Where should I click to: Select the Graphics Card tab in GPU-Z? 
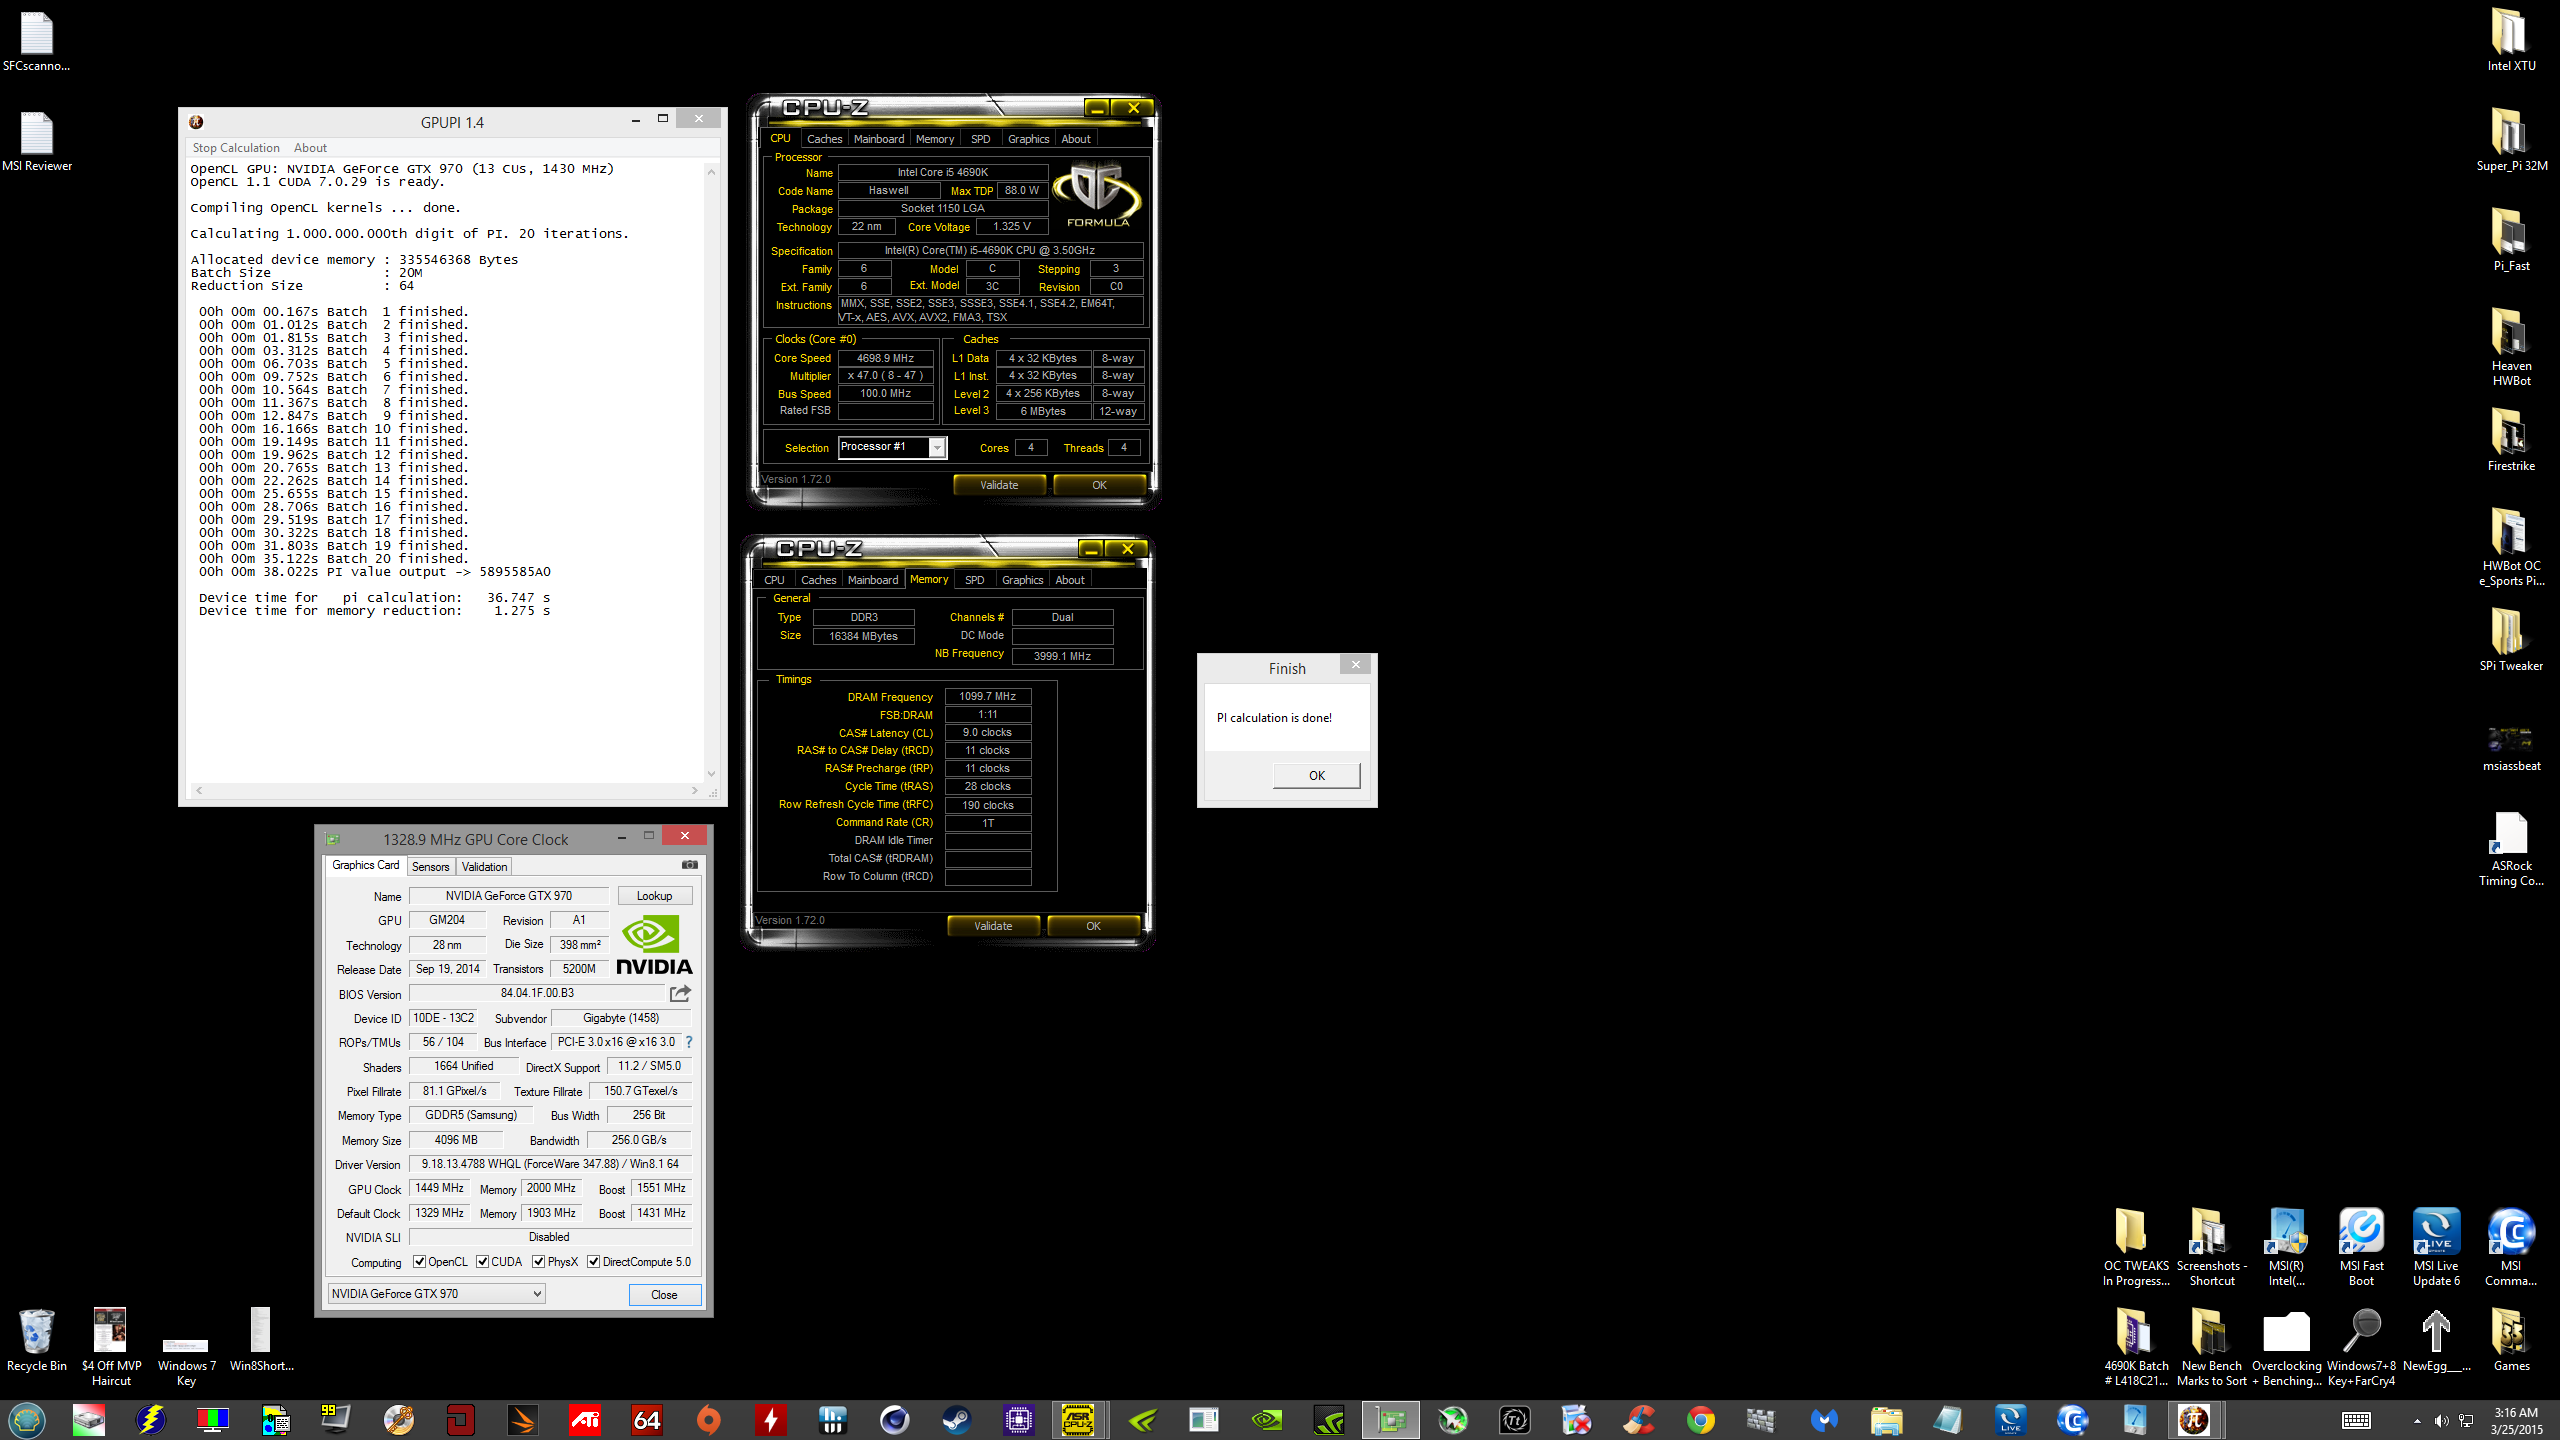365,865
